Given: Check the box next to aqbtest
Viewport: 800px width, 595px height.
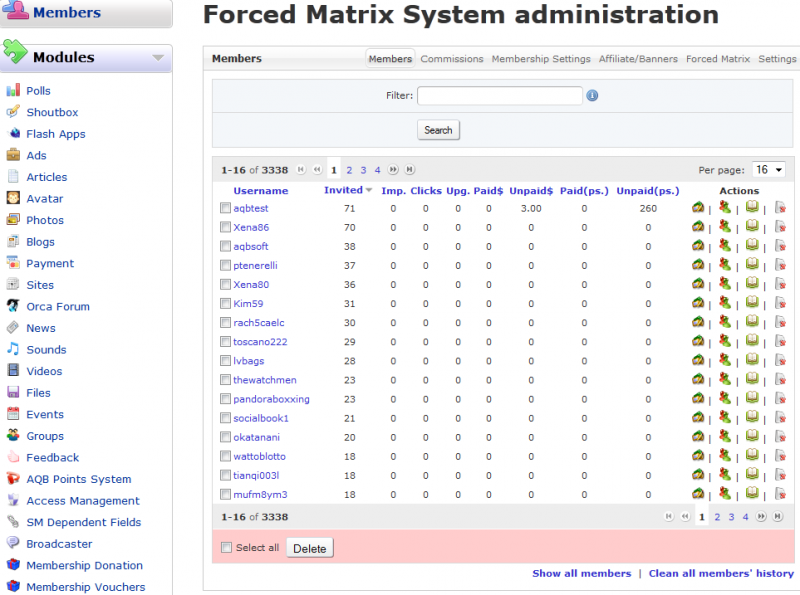Looking at the screenshot, I should [x=225, y=208].
